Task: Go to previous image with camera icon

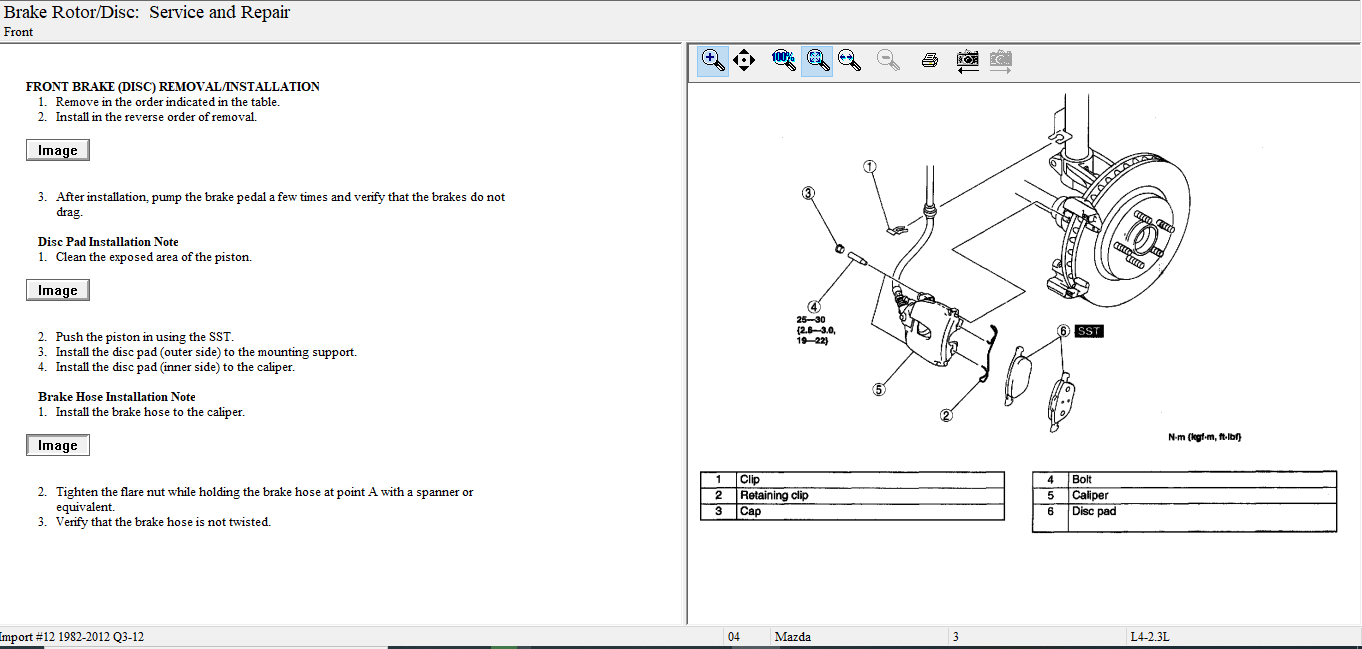Action: click(x=967, y=60)
